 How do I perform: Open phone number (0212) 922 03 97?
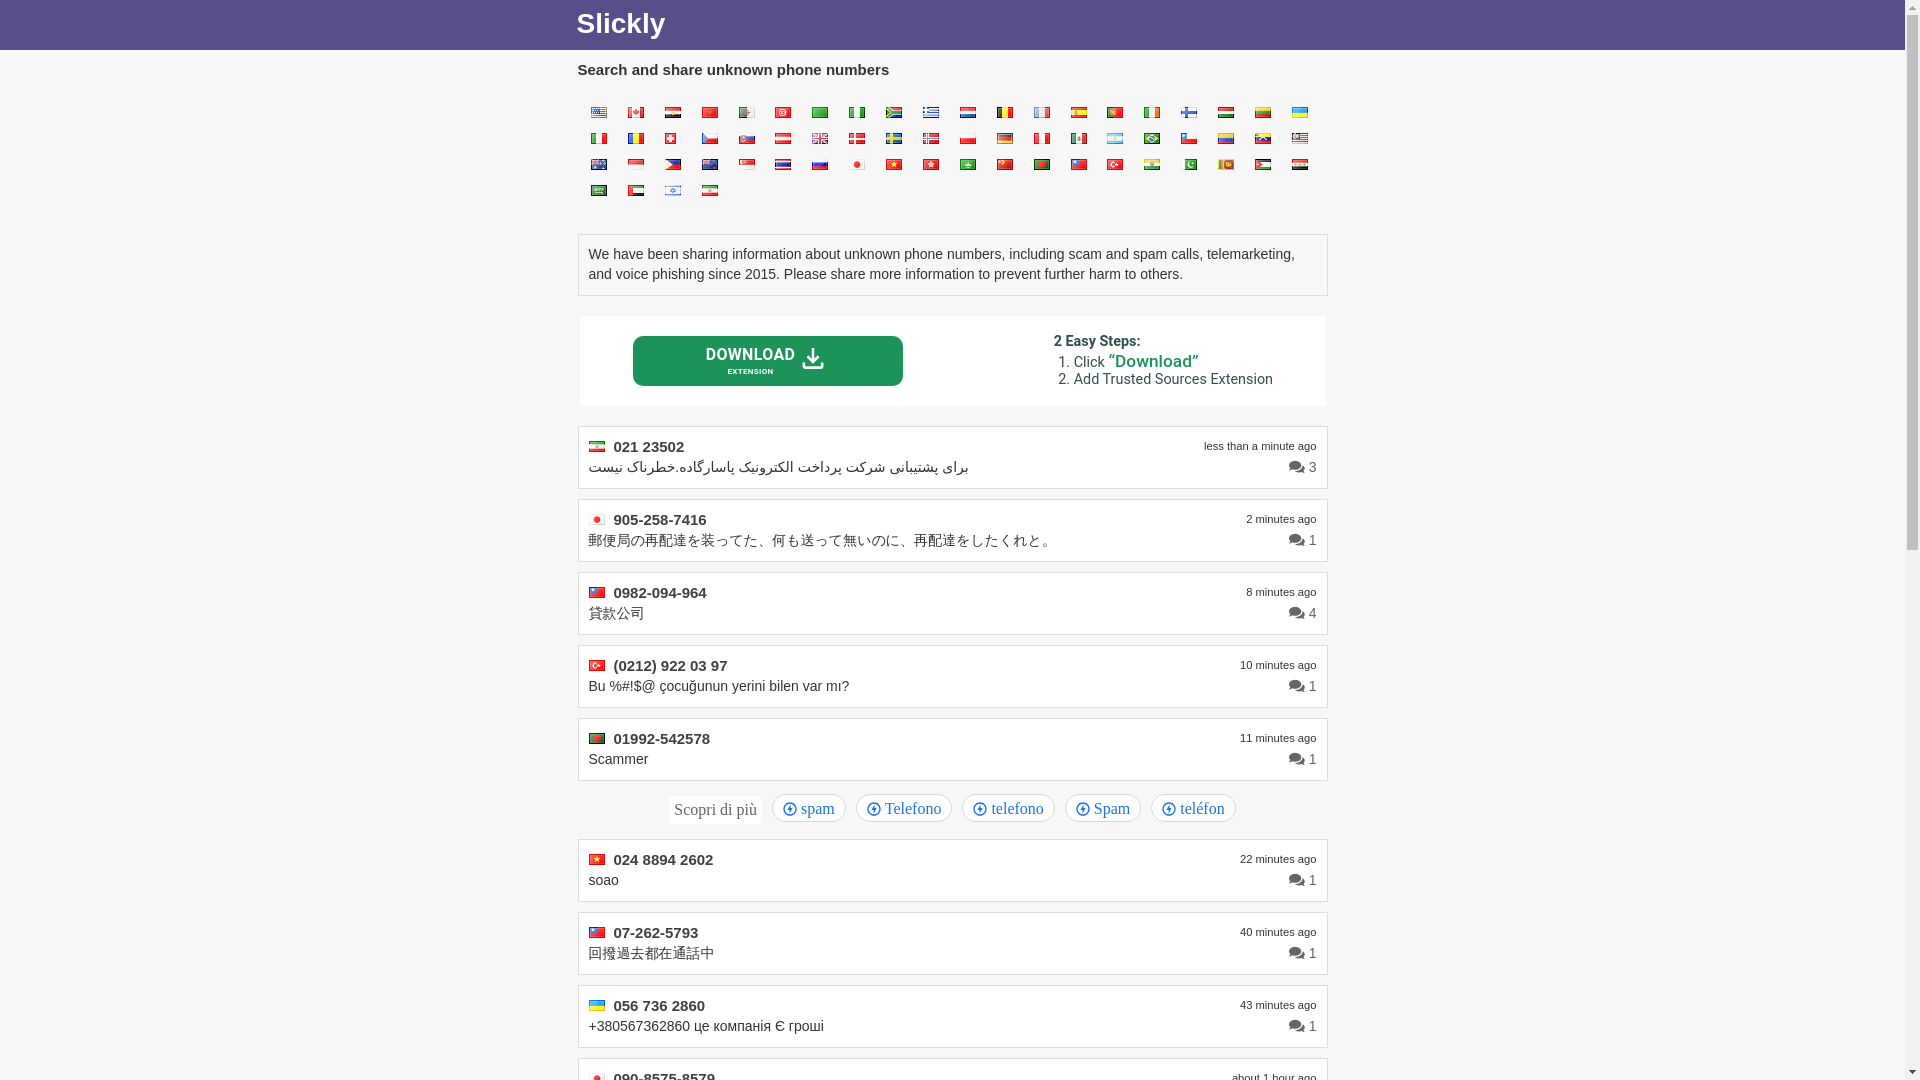tap(670, 666)
